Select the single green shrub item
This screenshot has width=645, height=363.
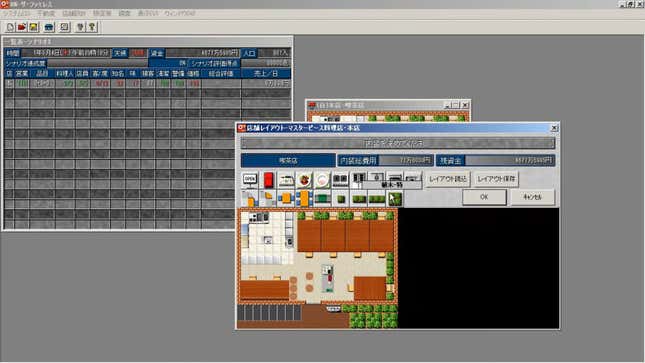[x=341, y=198]
